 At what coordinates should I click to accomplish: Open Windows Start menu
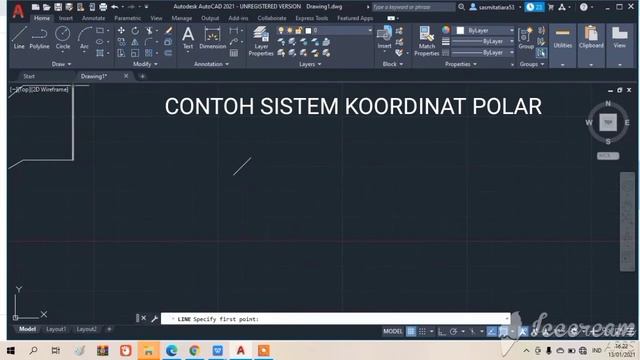tap(11, 351)
